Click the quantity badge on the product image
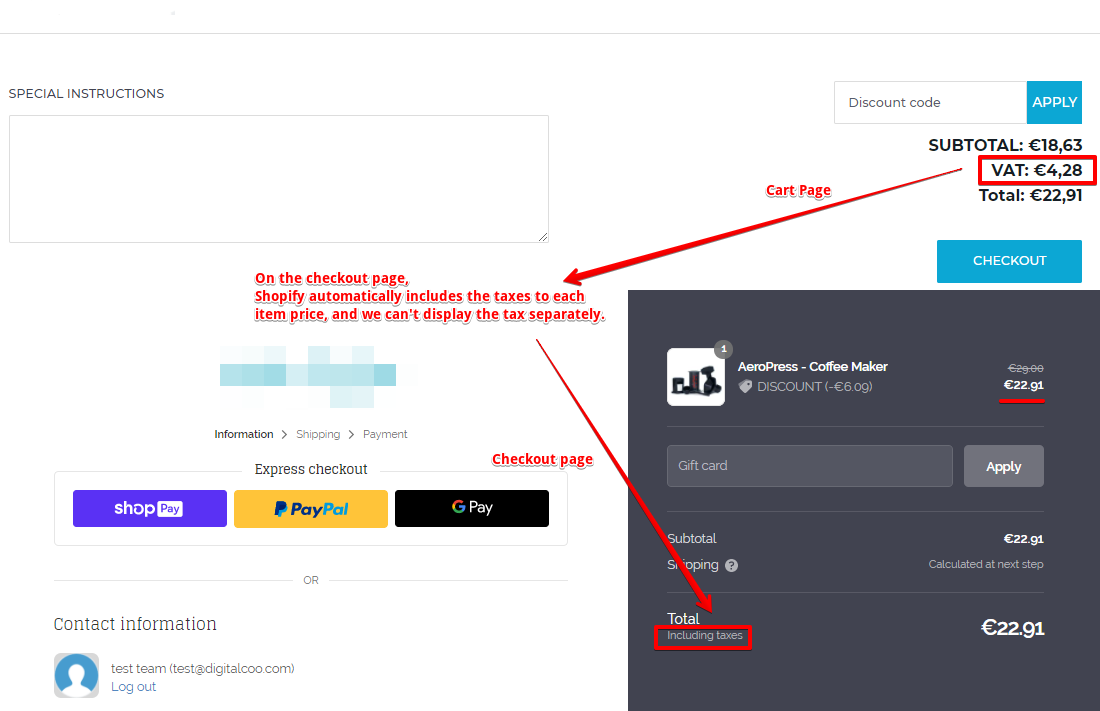Image resolution: width=1100 pixels, height=711 pixels. coord(724,349)
